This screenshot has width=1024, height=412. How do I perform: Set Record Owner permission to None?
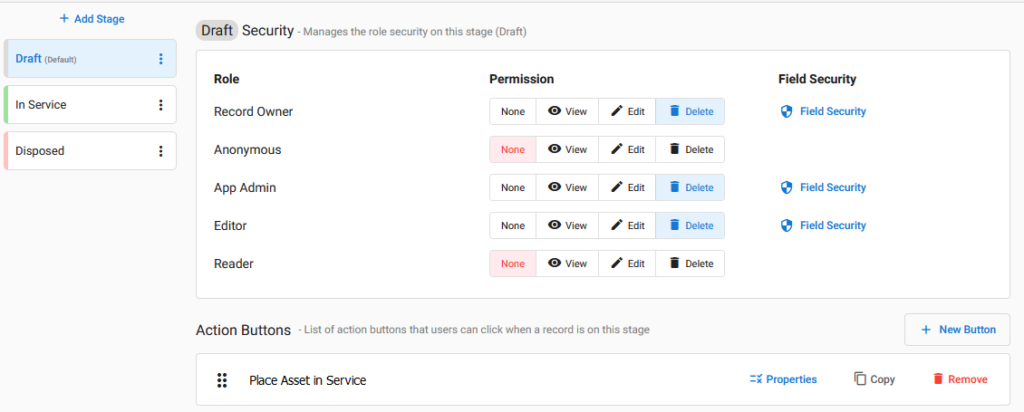coord(513,112)
